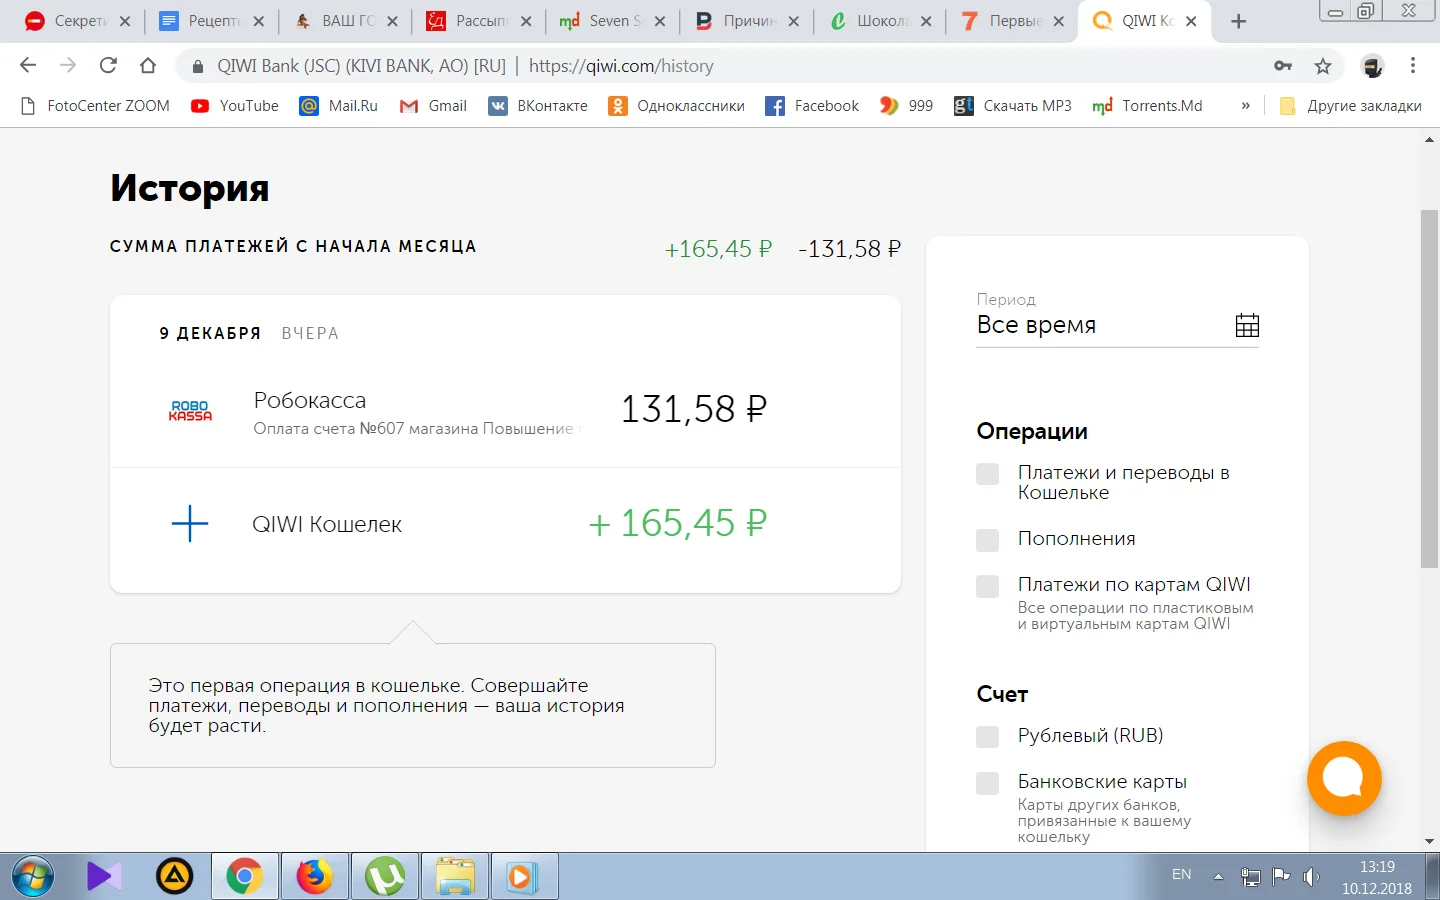Click the blue plus icon beside QIWI Кошелек

pyautogui.click(x=190, y=523)
